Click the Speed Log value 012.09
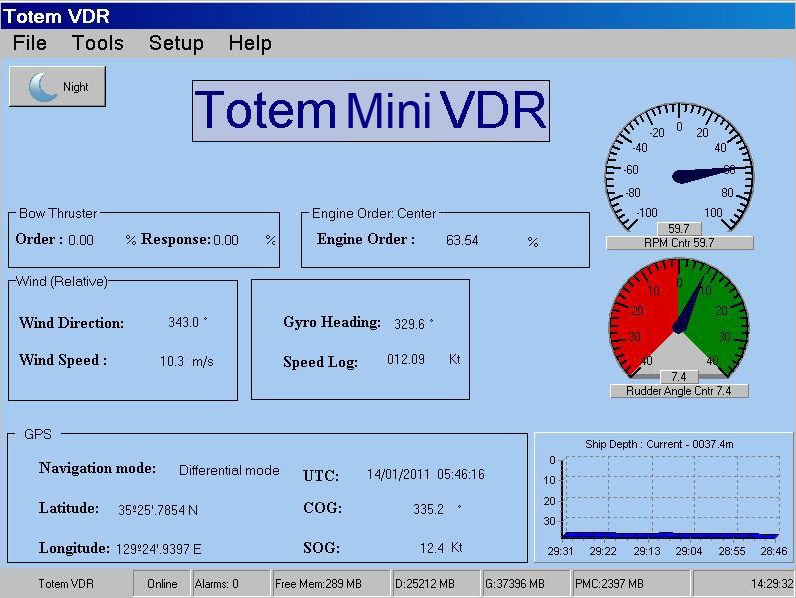Viewport: 796px width, 598px height. click(x=406, y=359)
